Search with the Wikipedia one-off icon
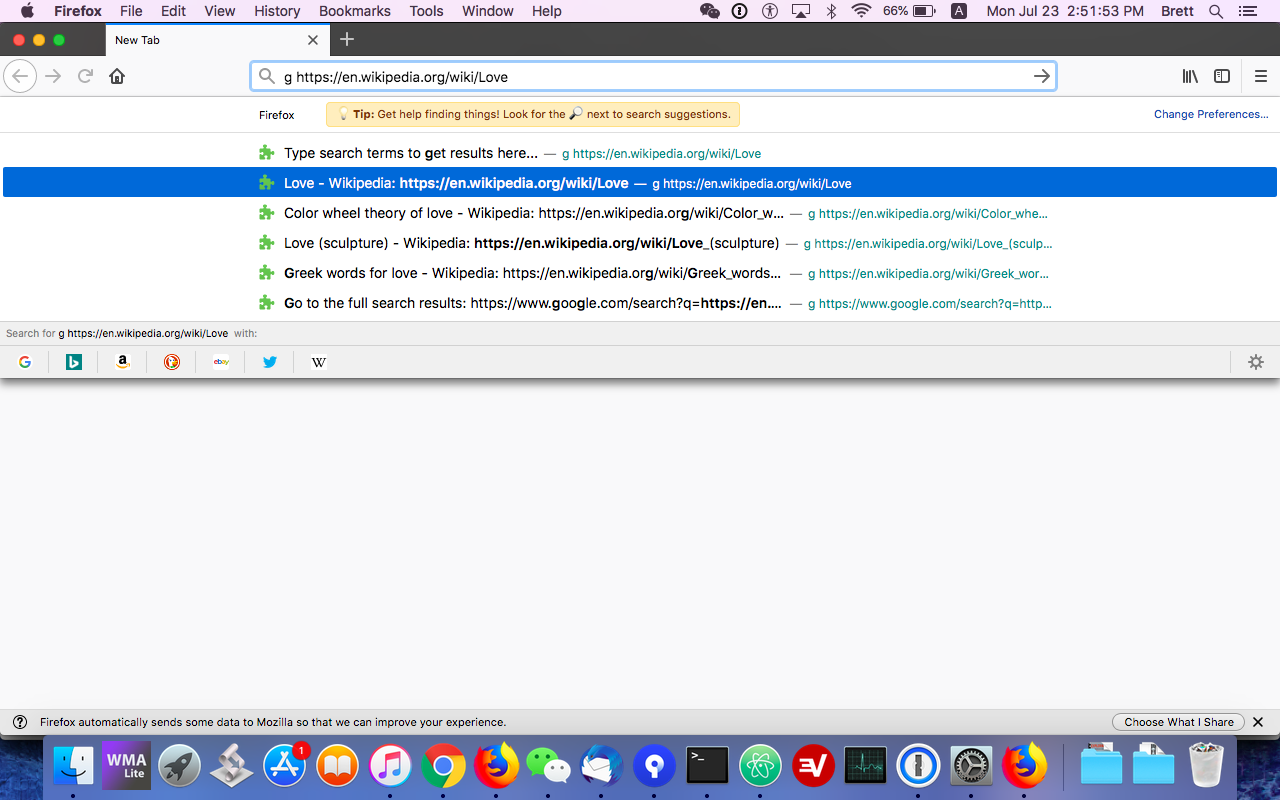This screenshot has width=1280, height=800. (319, 362)
